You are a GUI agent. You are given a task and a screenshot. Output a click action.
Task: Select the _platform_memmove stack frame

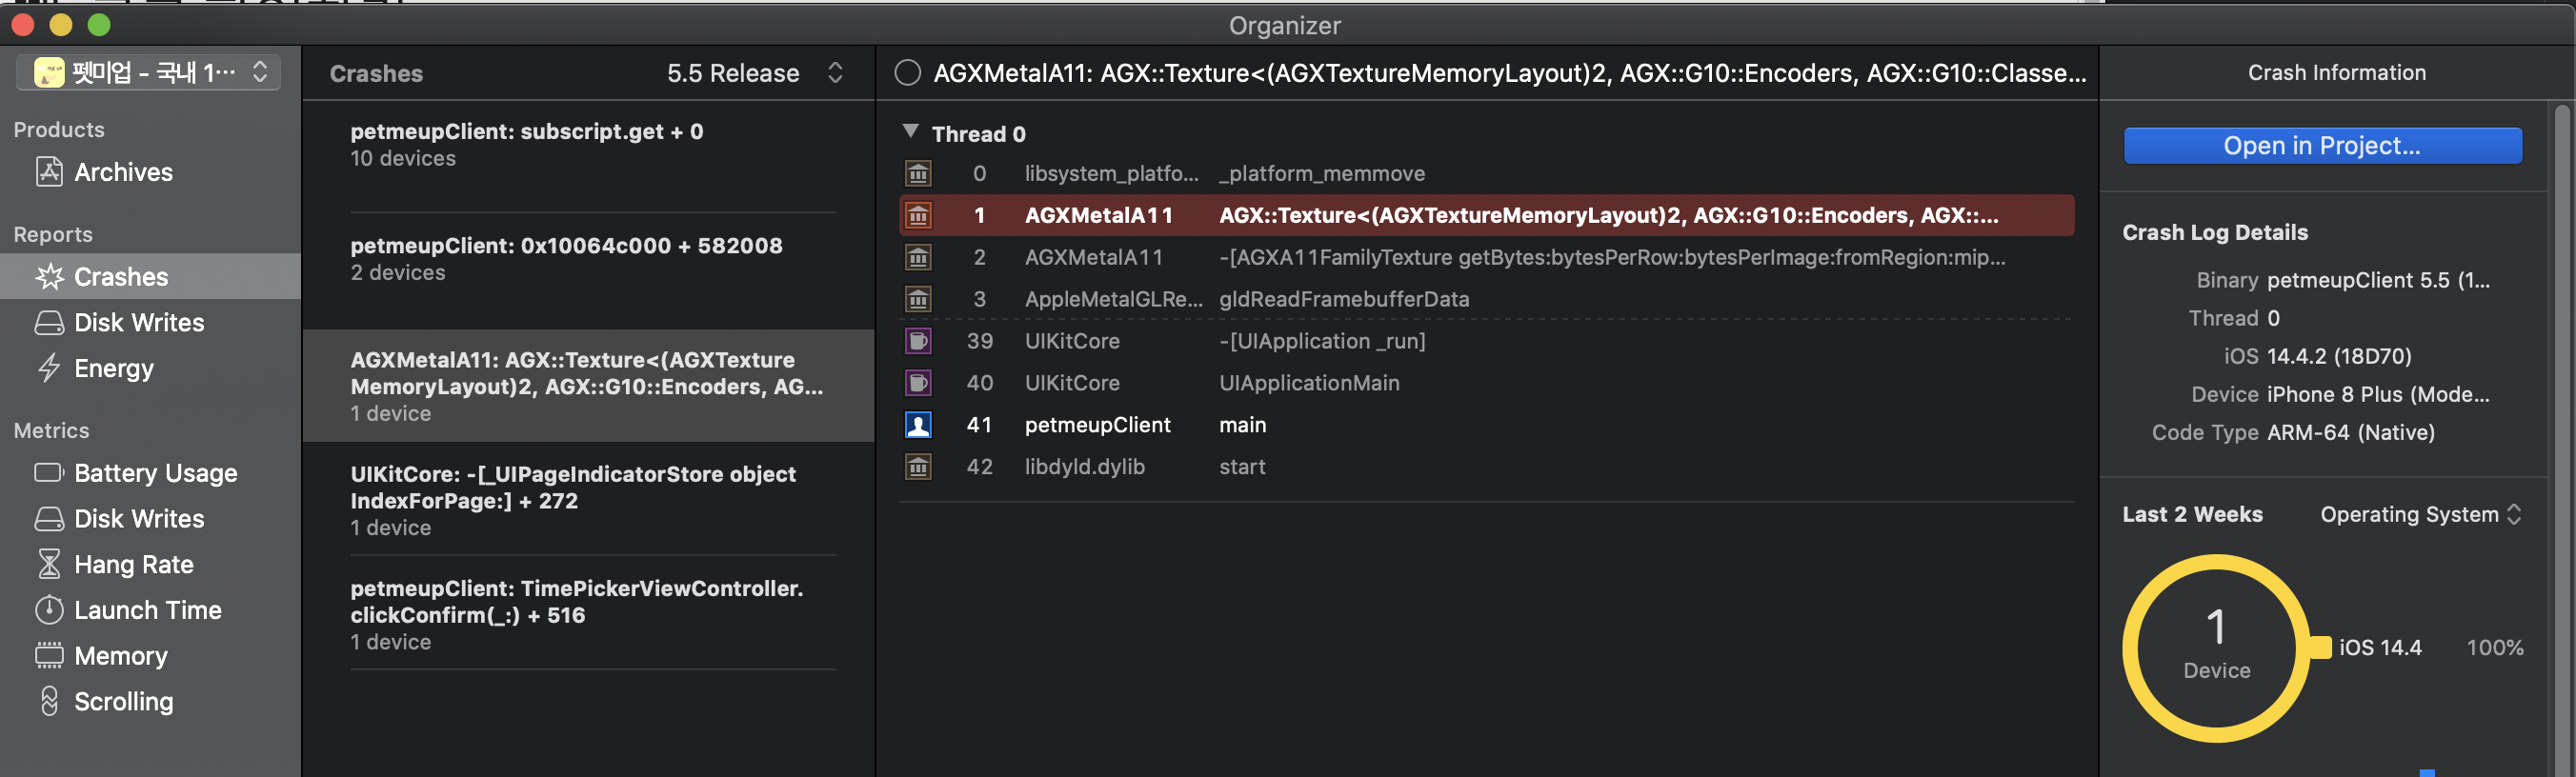(1486, 174)
